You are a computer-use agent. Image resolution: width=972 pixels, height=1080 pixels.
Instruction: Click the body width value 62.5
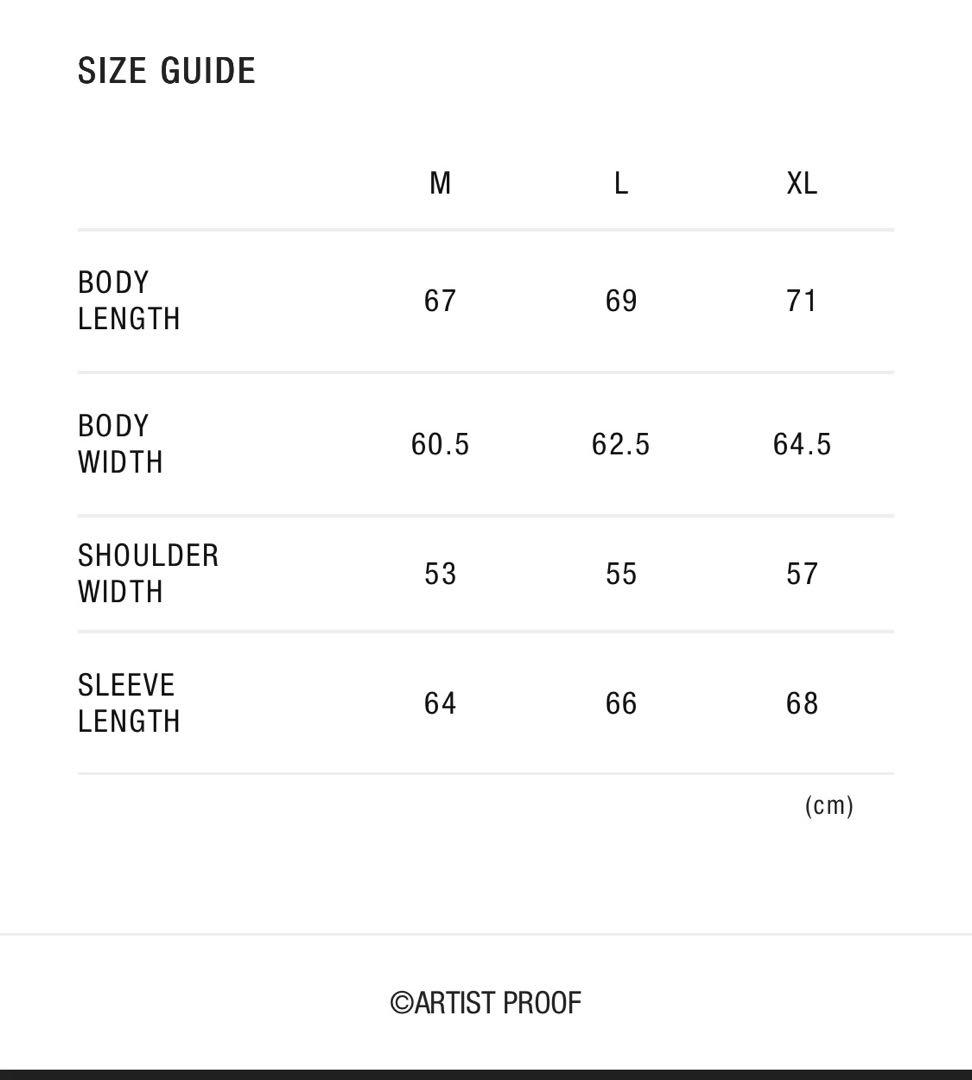click(621, 444)
